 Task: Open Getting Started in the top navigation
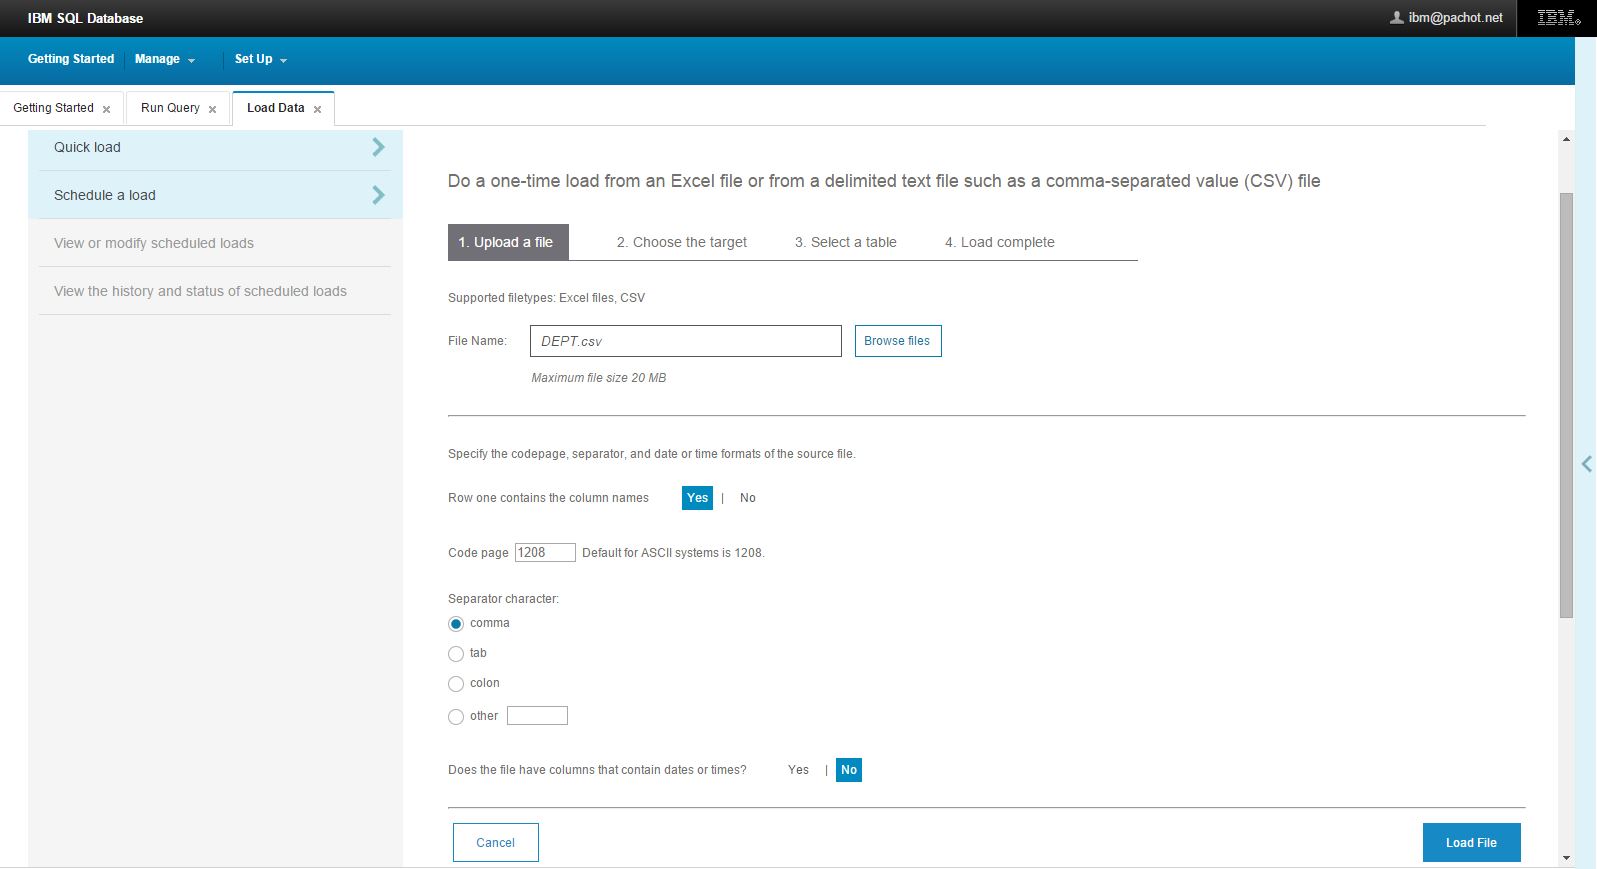pyautogui.click(x=71, y=59)
